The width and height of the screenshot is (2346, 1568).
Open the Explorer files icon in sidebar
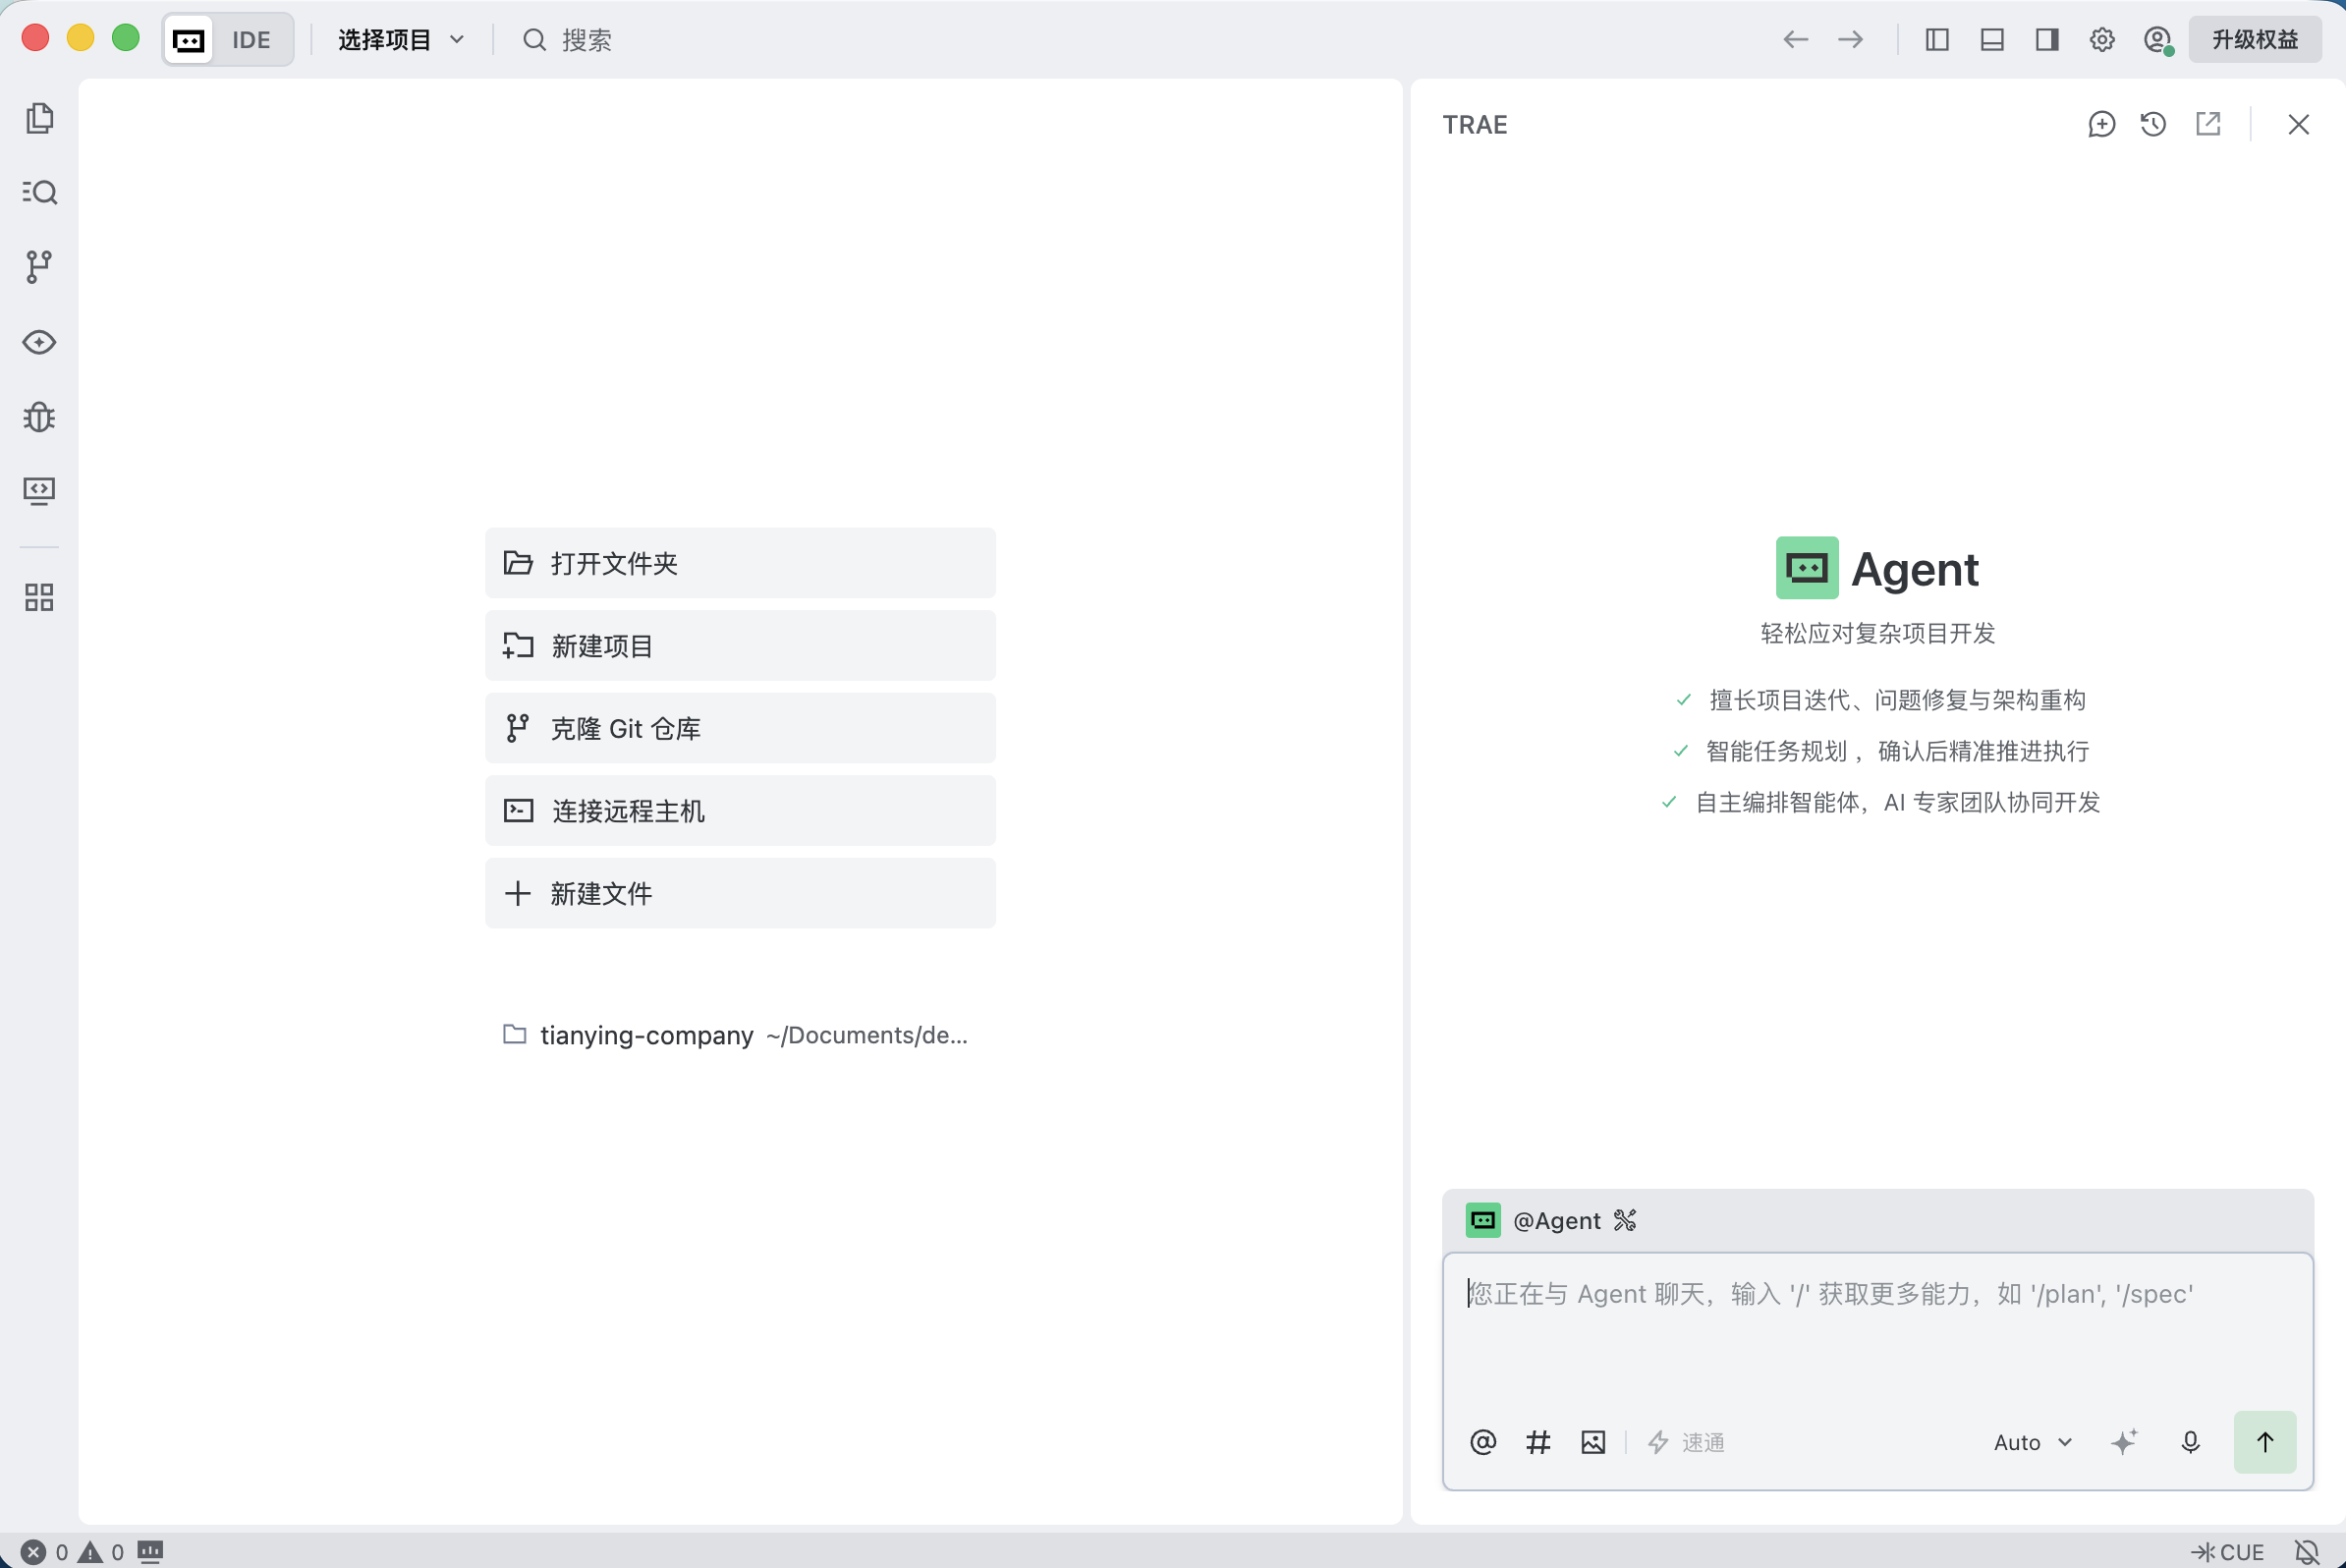click(39, 118)
